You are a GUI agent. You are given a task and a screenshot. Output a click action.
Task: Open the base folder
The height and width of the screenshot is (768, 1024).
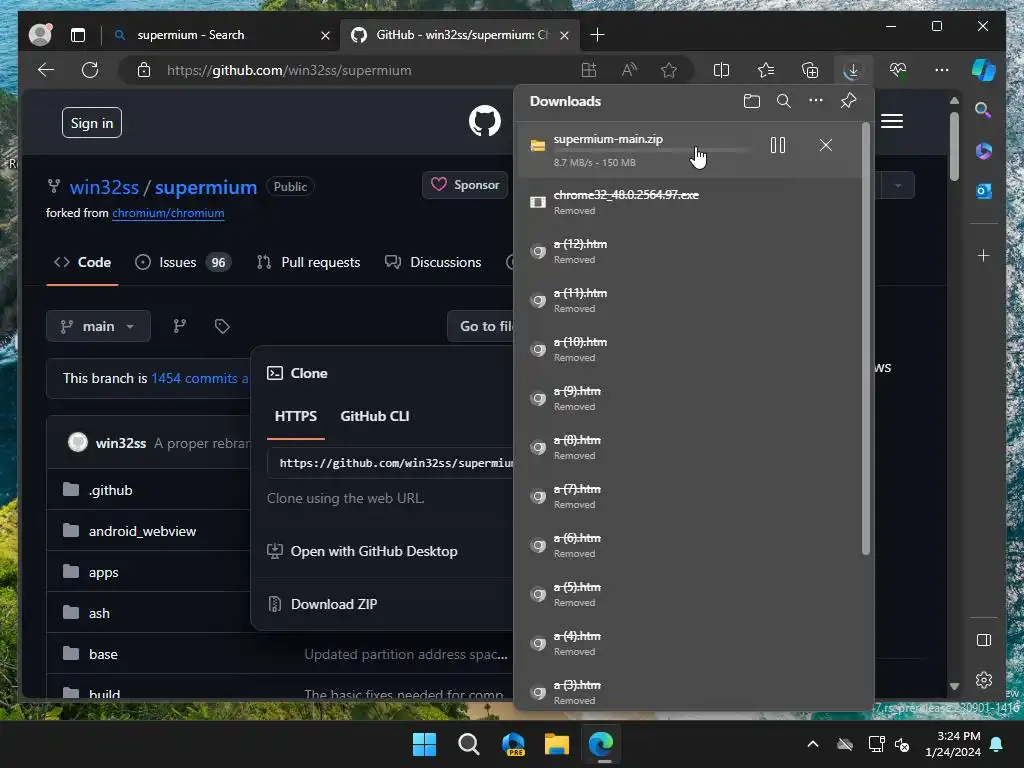(103, 654)
